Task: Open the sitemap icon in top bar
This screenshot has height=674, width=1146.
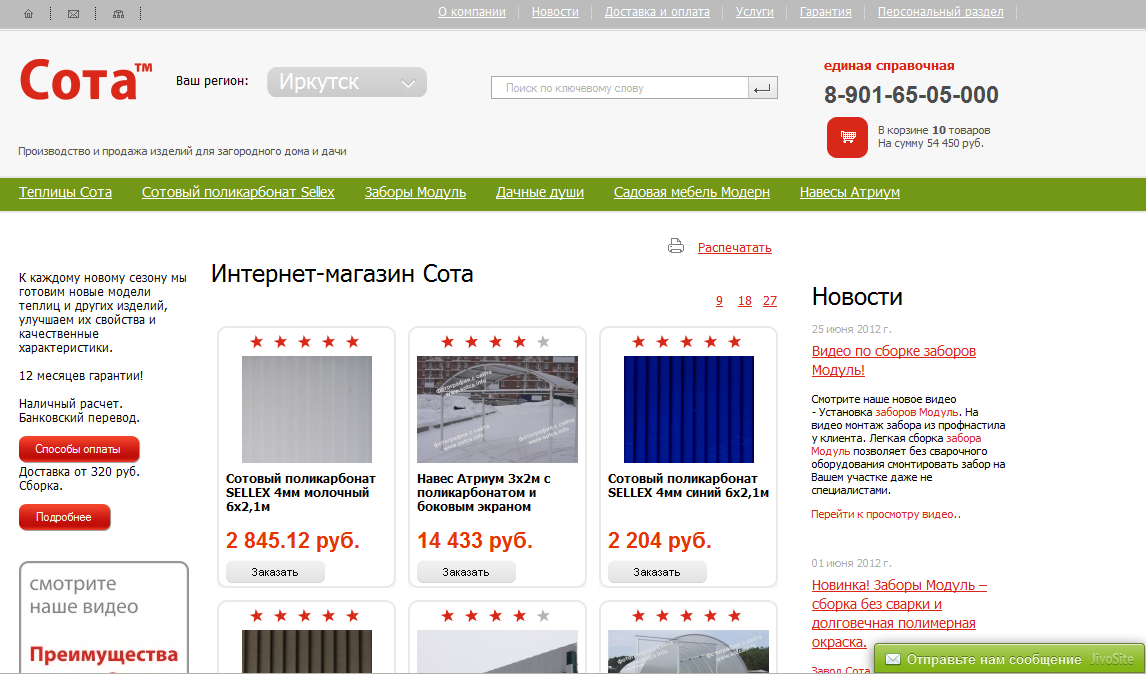Action: click(118, 13)
